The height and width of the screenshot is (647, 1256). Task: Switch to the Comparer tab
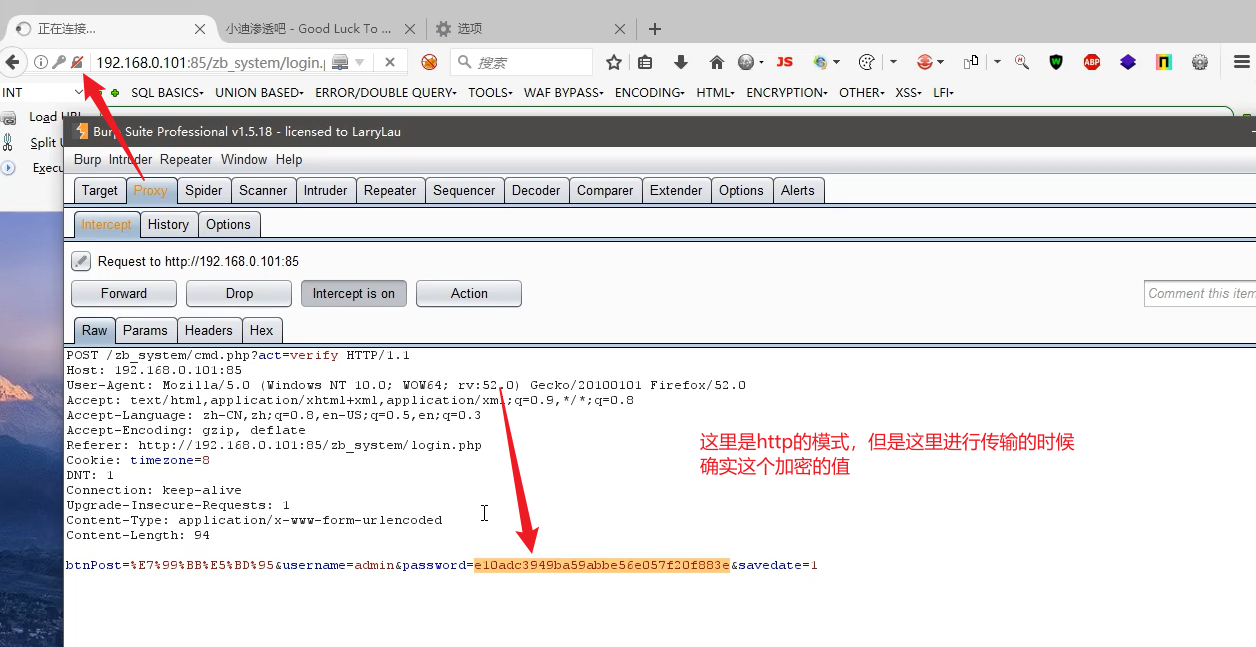[605, 190]
